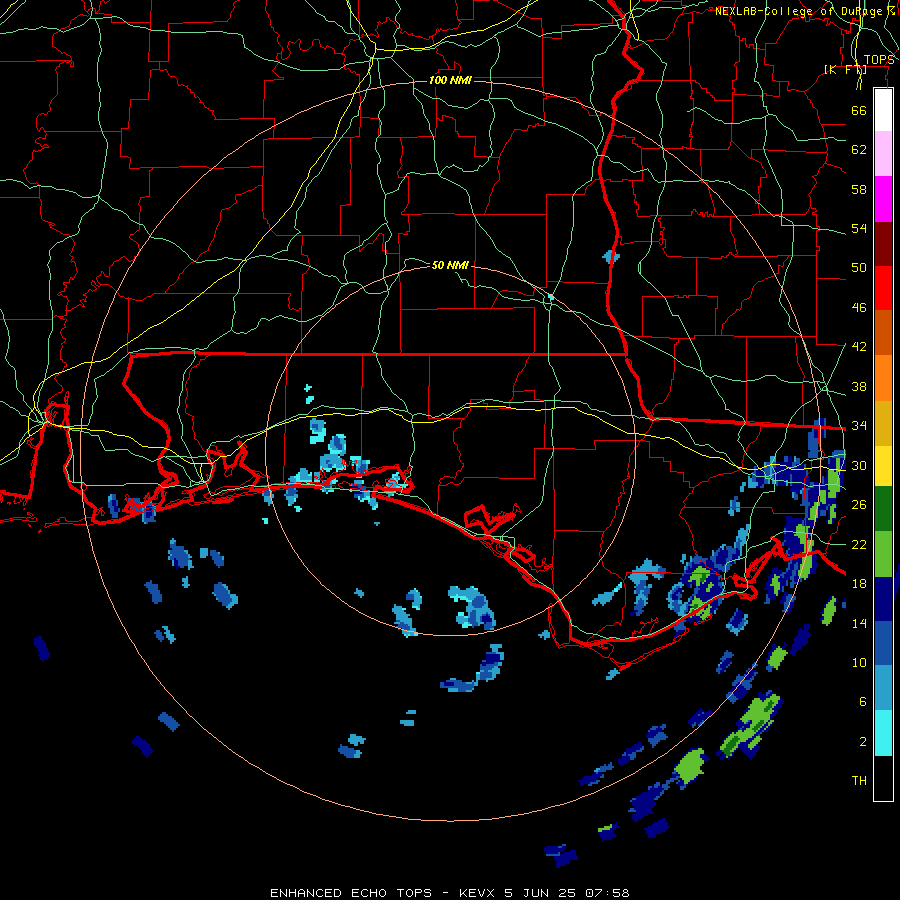Pick the cyan legend swatch
Image resolution: width=900 pixels, height=900 pixels.
[883, 733]
